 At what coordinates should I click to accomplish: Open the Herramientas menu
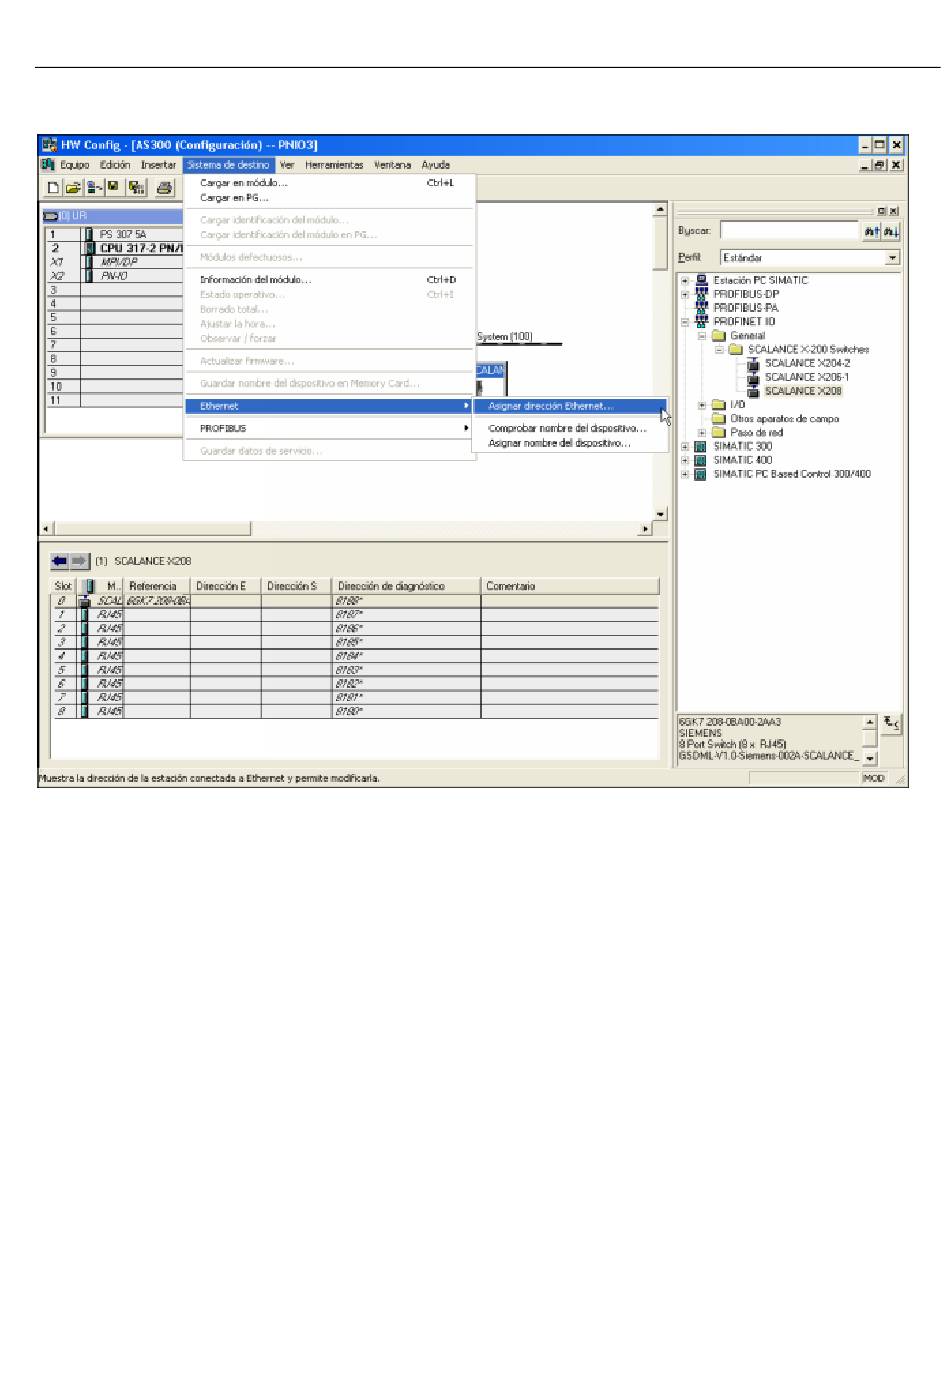334,165
